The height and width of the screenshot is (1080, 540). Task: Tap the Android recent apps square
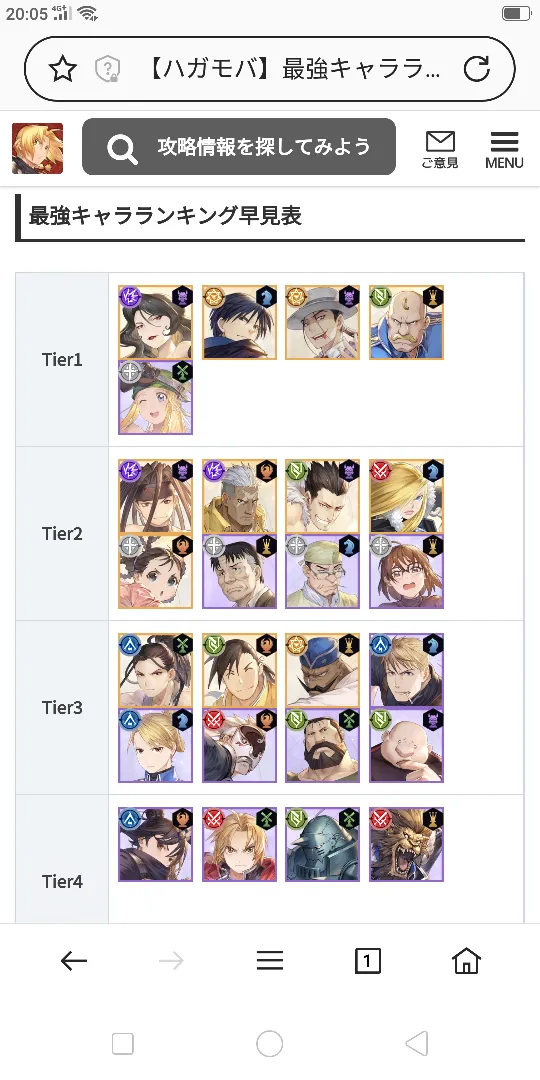123,1044
